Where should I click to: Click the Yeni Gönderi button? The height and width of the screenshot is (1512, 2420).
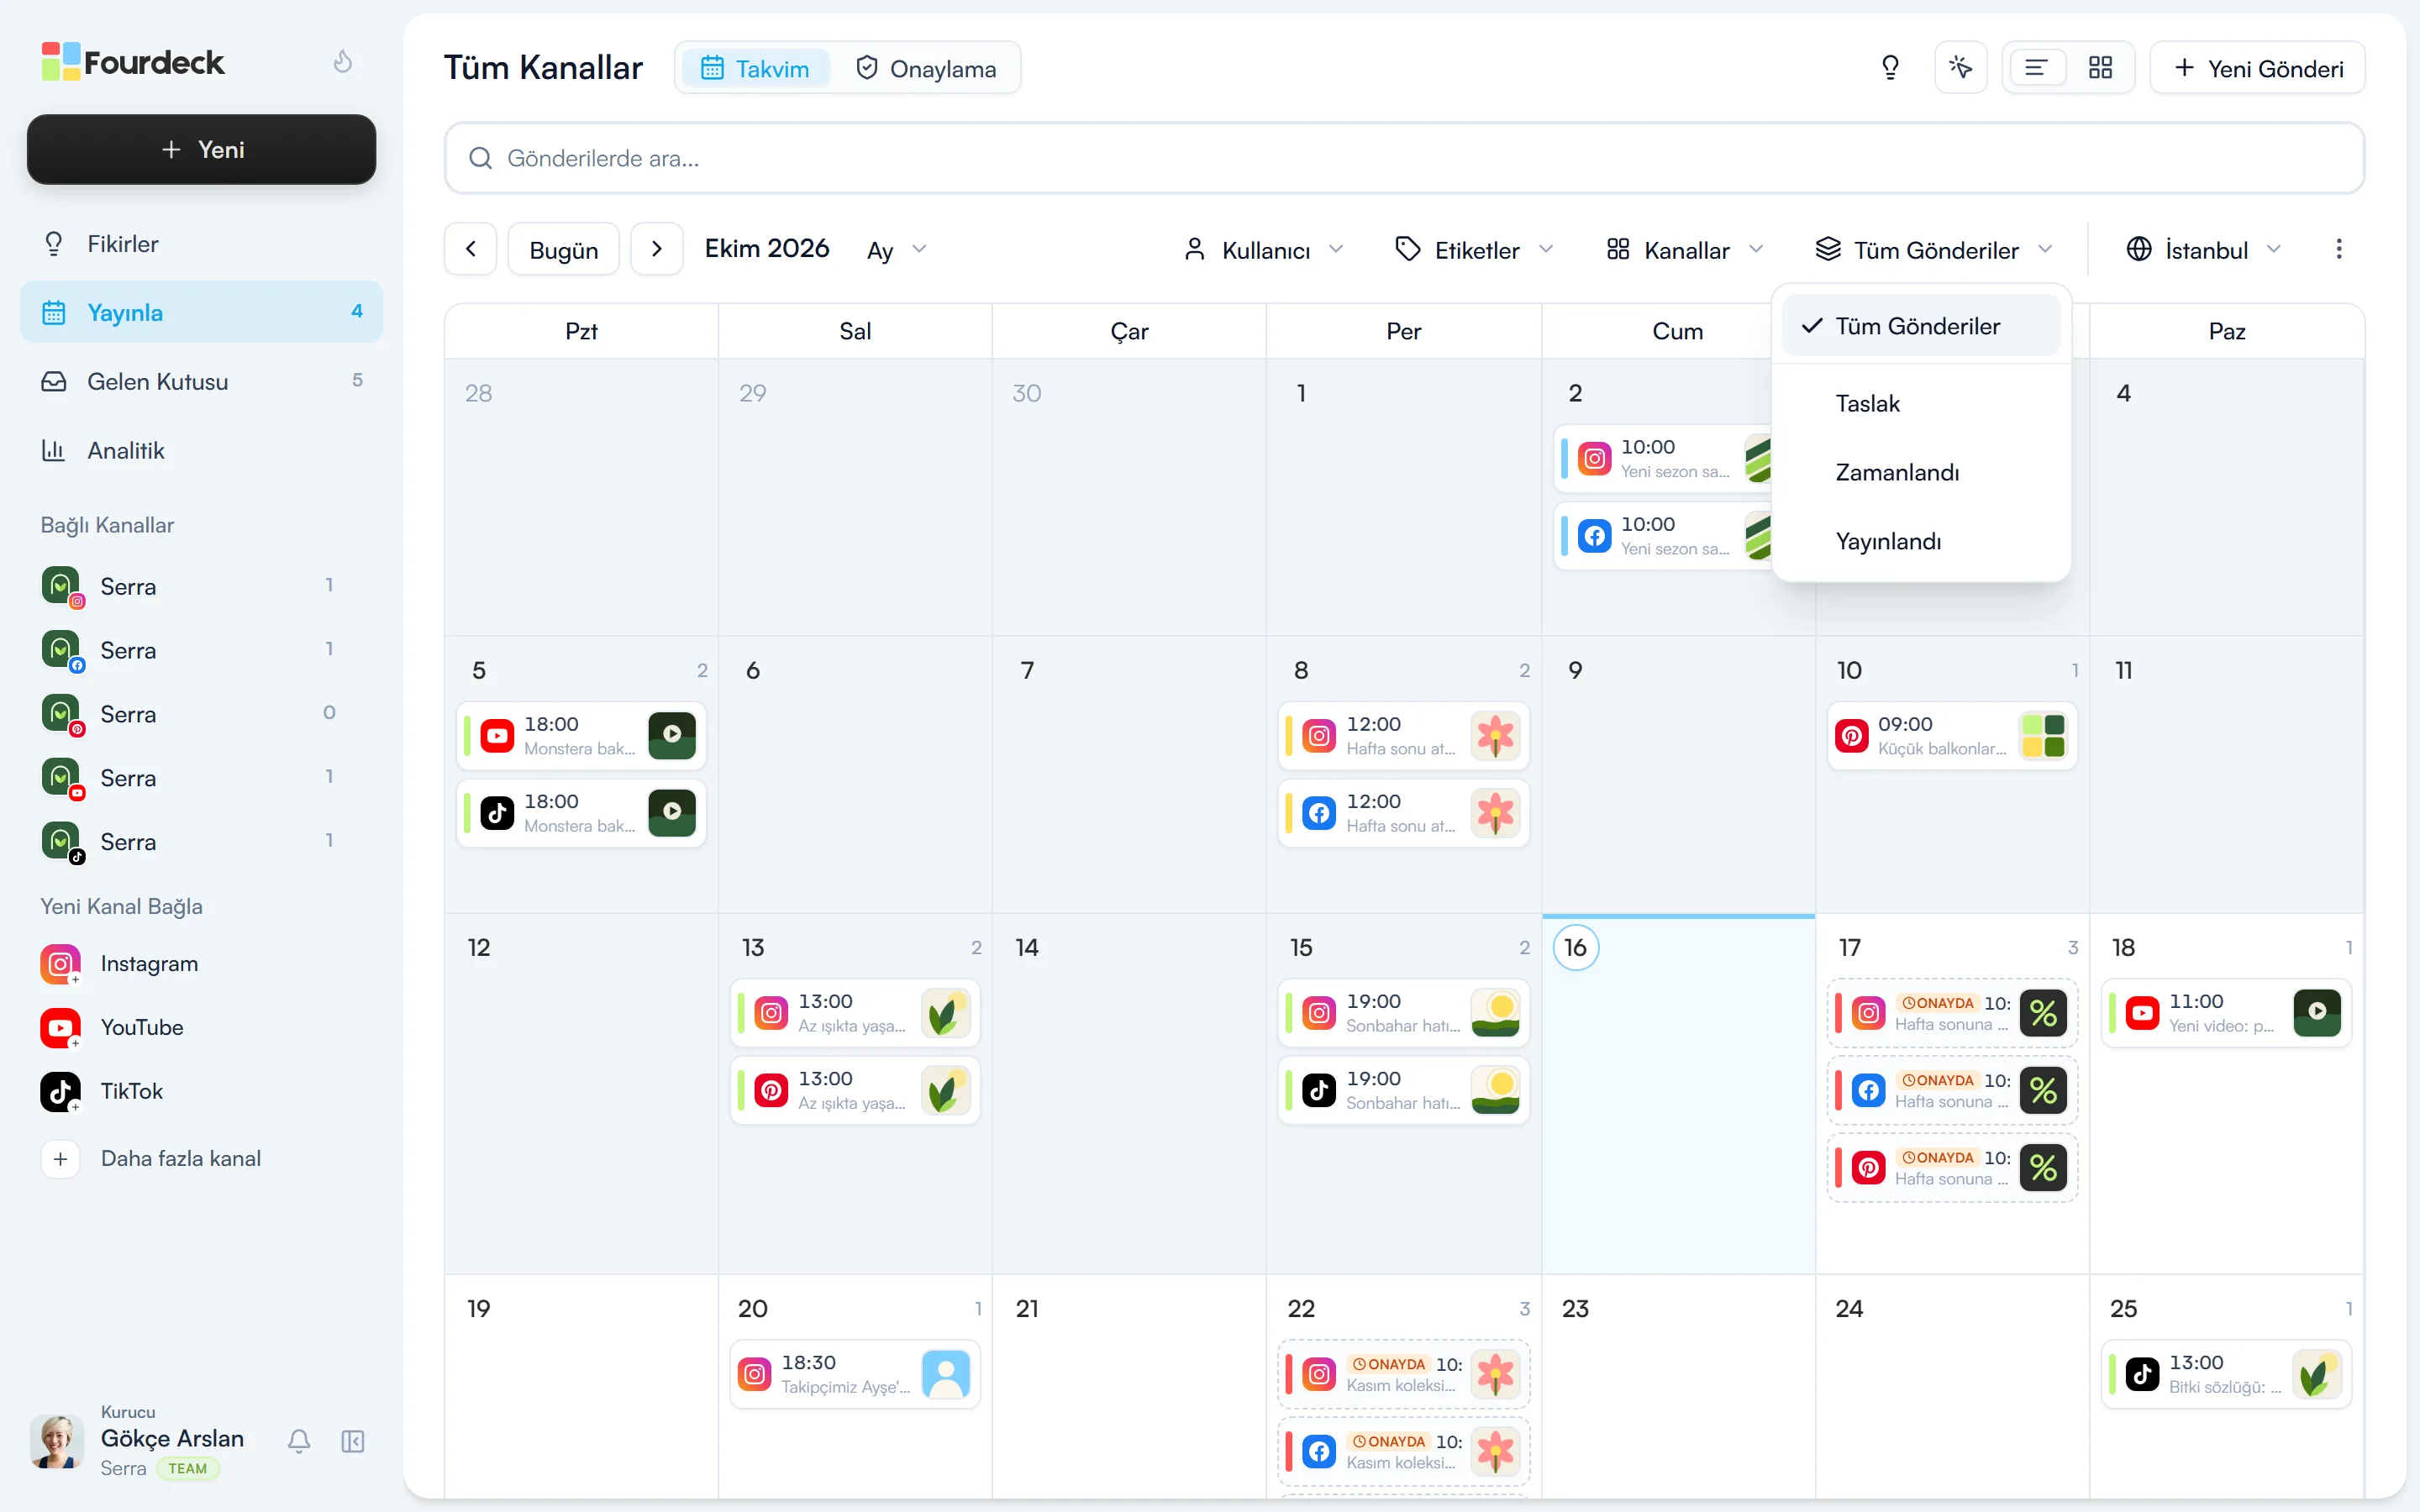pos(2257,68)
